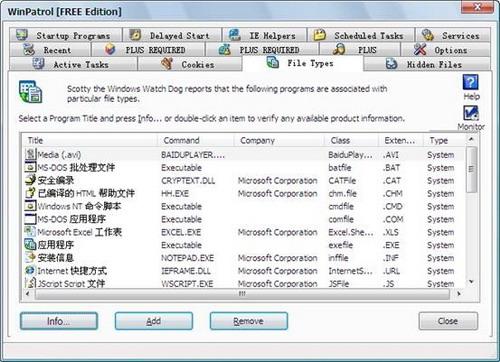
Task: Select the CRYPTEXT.DLL command entry
Action: [x=188, y=181]
